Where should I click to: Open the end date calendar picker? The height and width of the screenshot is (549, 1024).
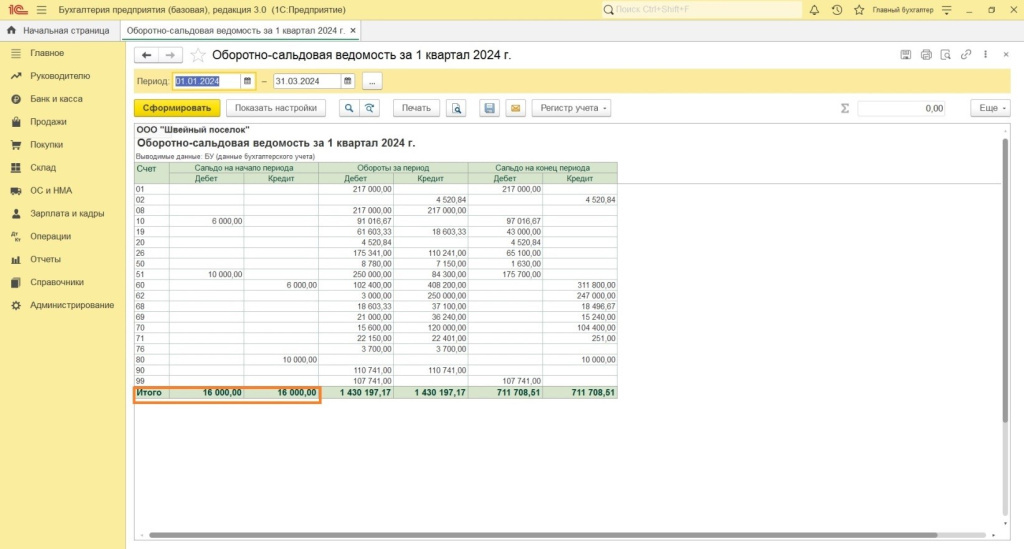tap(348, 81)
